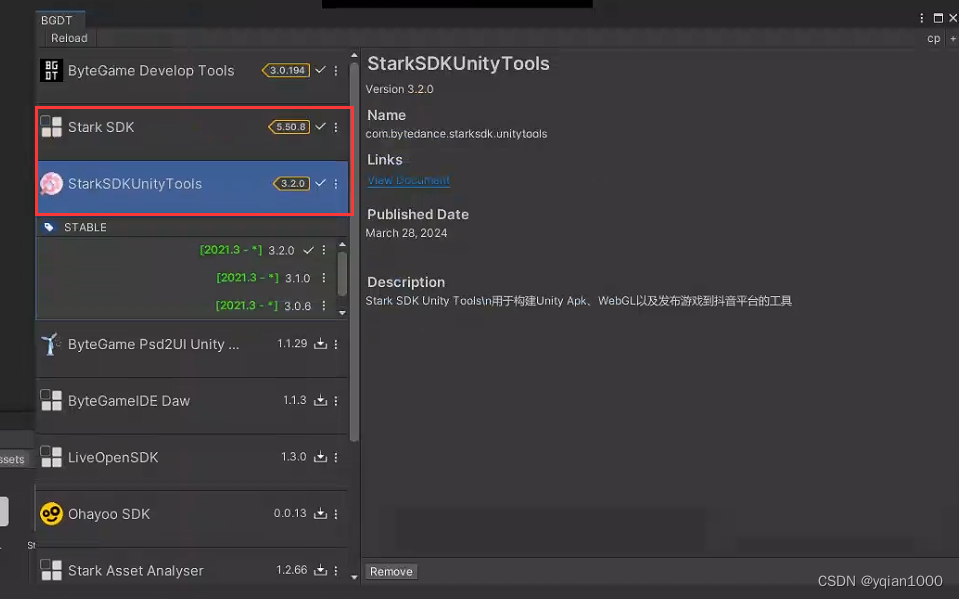The height and width of the screenshot is (599, 959).
Task: Open the StarkSDKUnityTools options menu
Action: [x=336, y=184]
